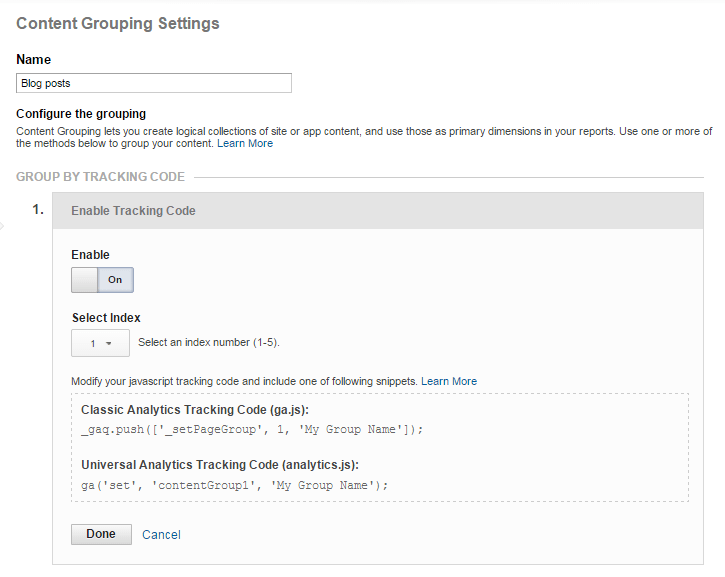The width and height of the screenshot is (725, 577).
Task: Click the Select an index number (1-5) hint
Action: pos(209,343)
